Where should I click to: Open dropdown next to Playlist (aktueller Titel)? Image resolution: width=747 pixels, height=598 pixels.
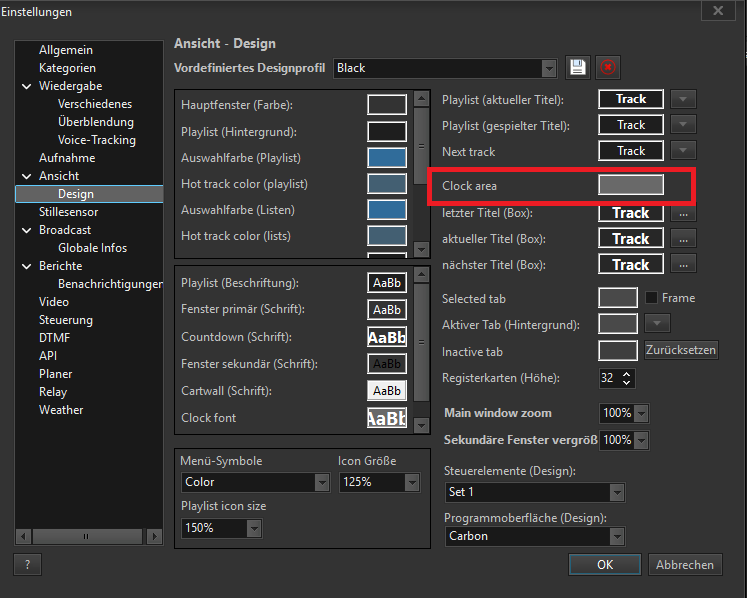pos(683,99)
